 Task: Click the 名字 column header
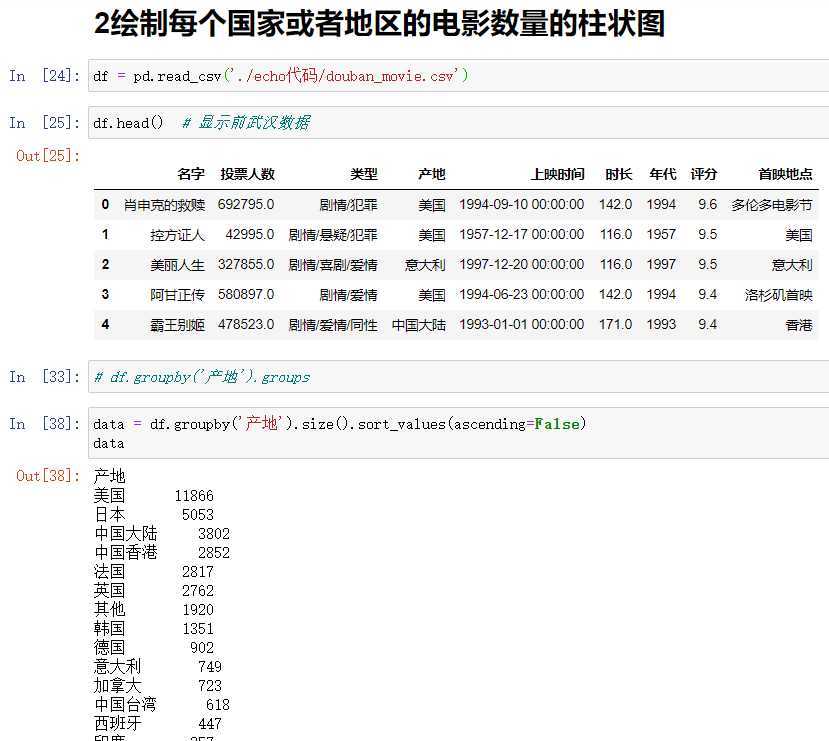[191, 174]
